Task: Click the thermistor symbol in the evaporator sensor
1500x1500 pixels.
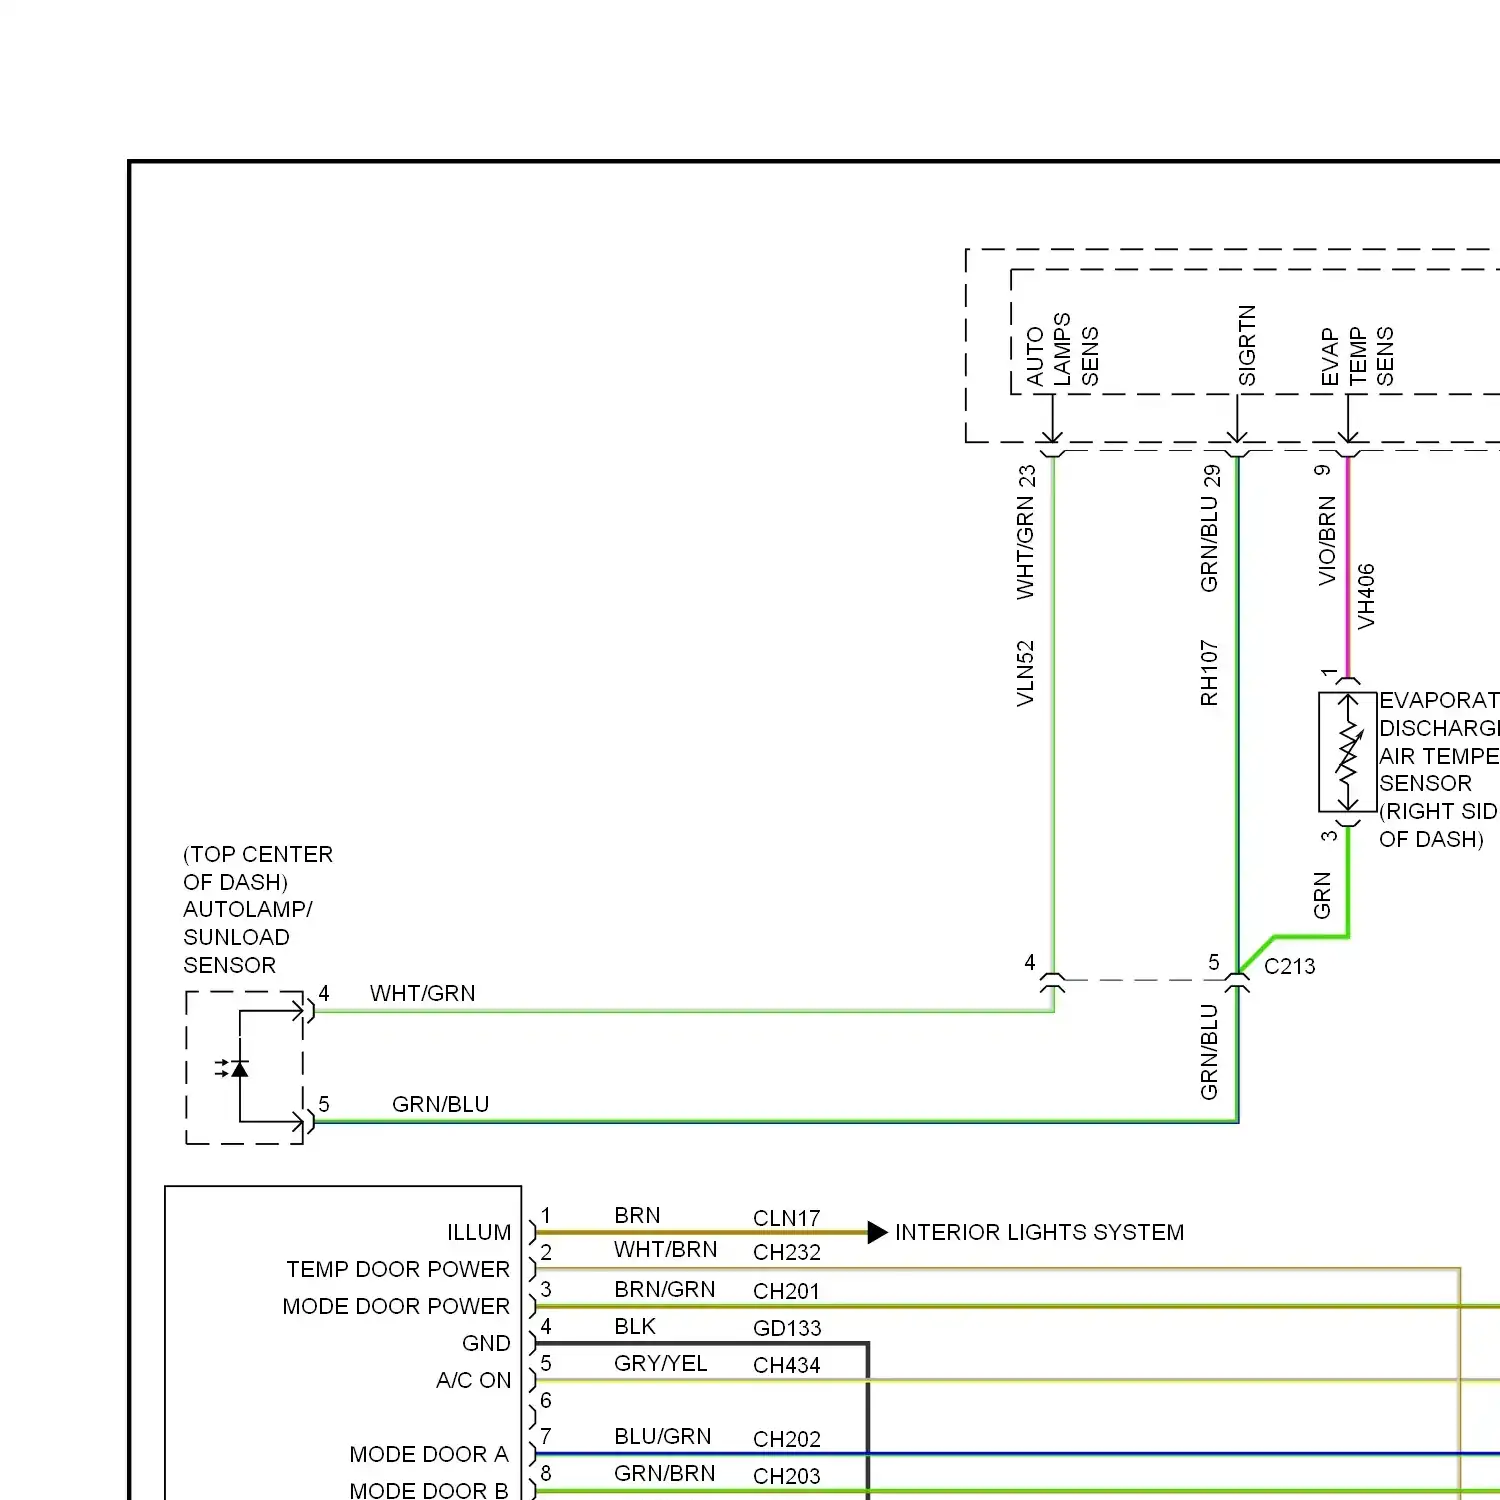Action: pos(1348,752)
